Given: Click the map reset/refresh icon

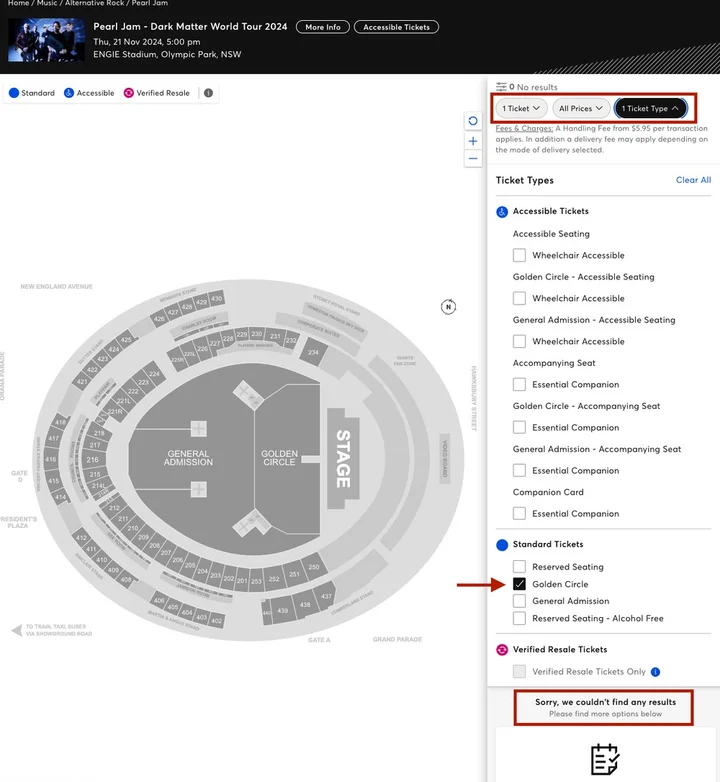Looking at the screenshot, I should point(473,121).
